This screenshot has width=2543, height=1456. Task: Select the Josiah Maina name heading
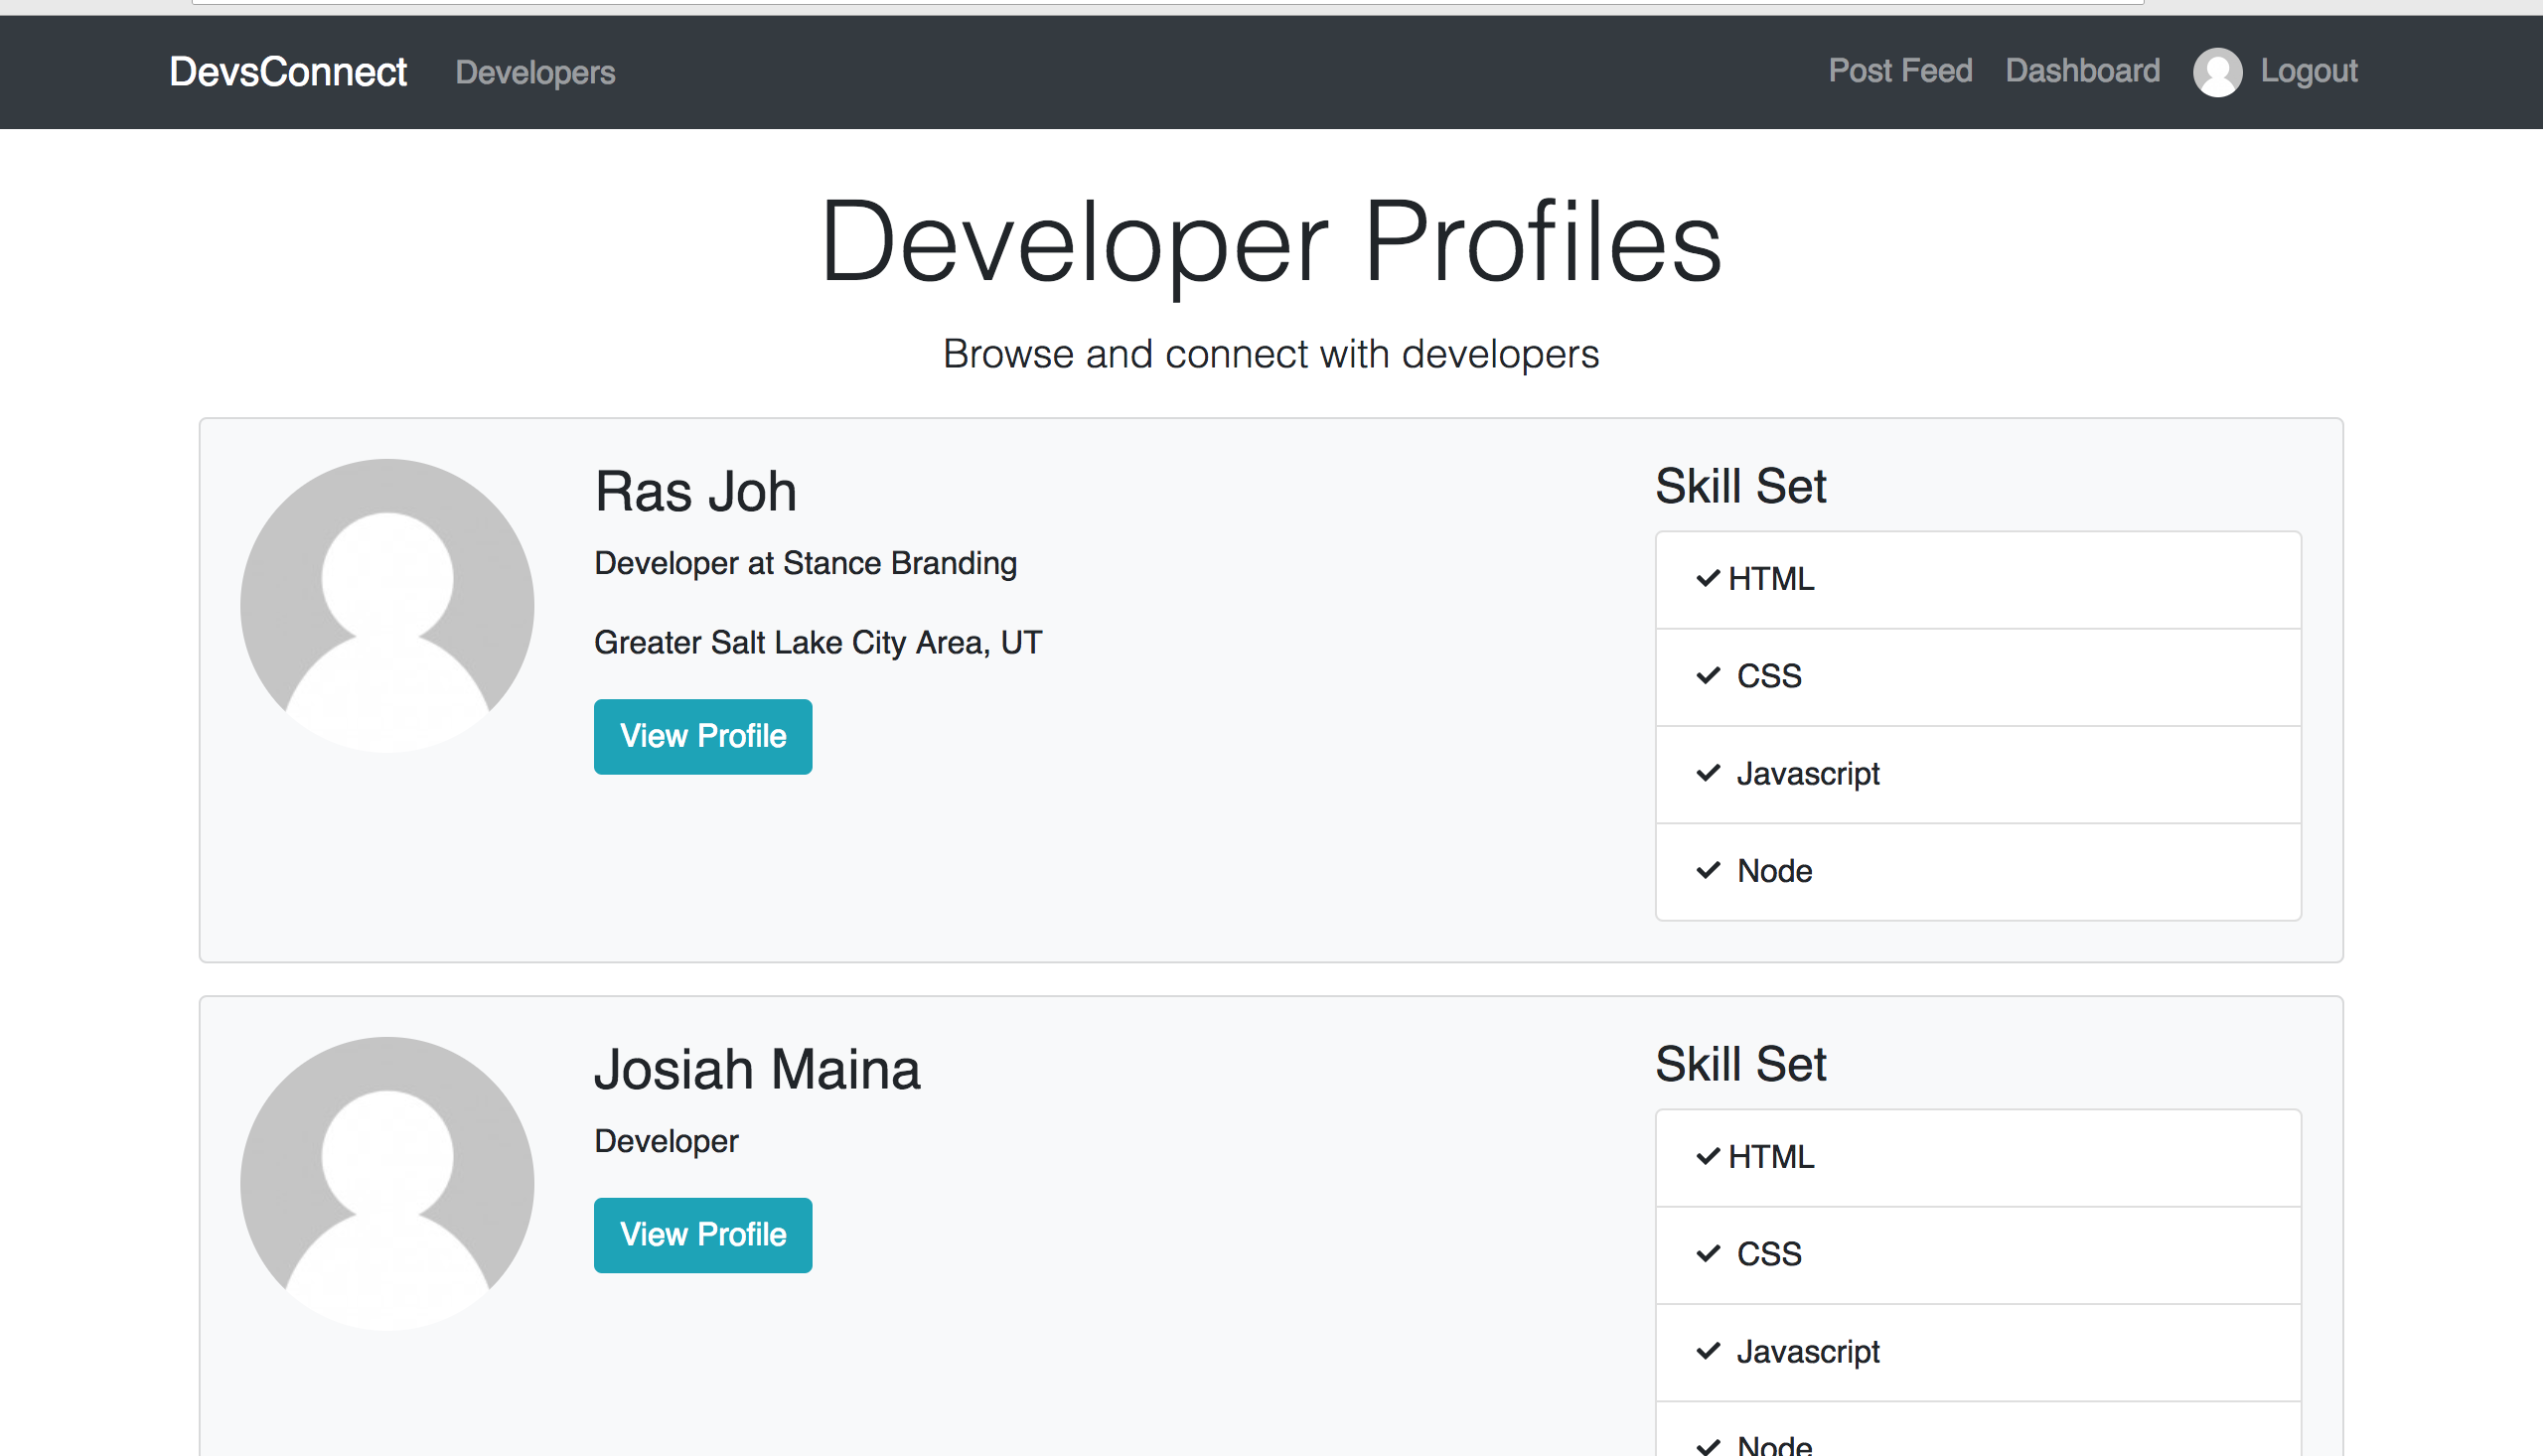point(757,1070)
